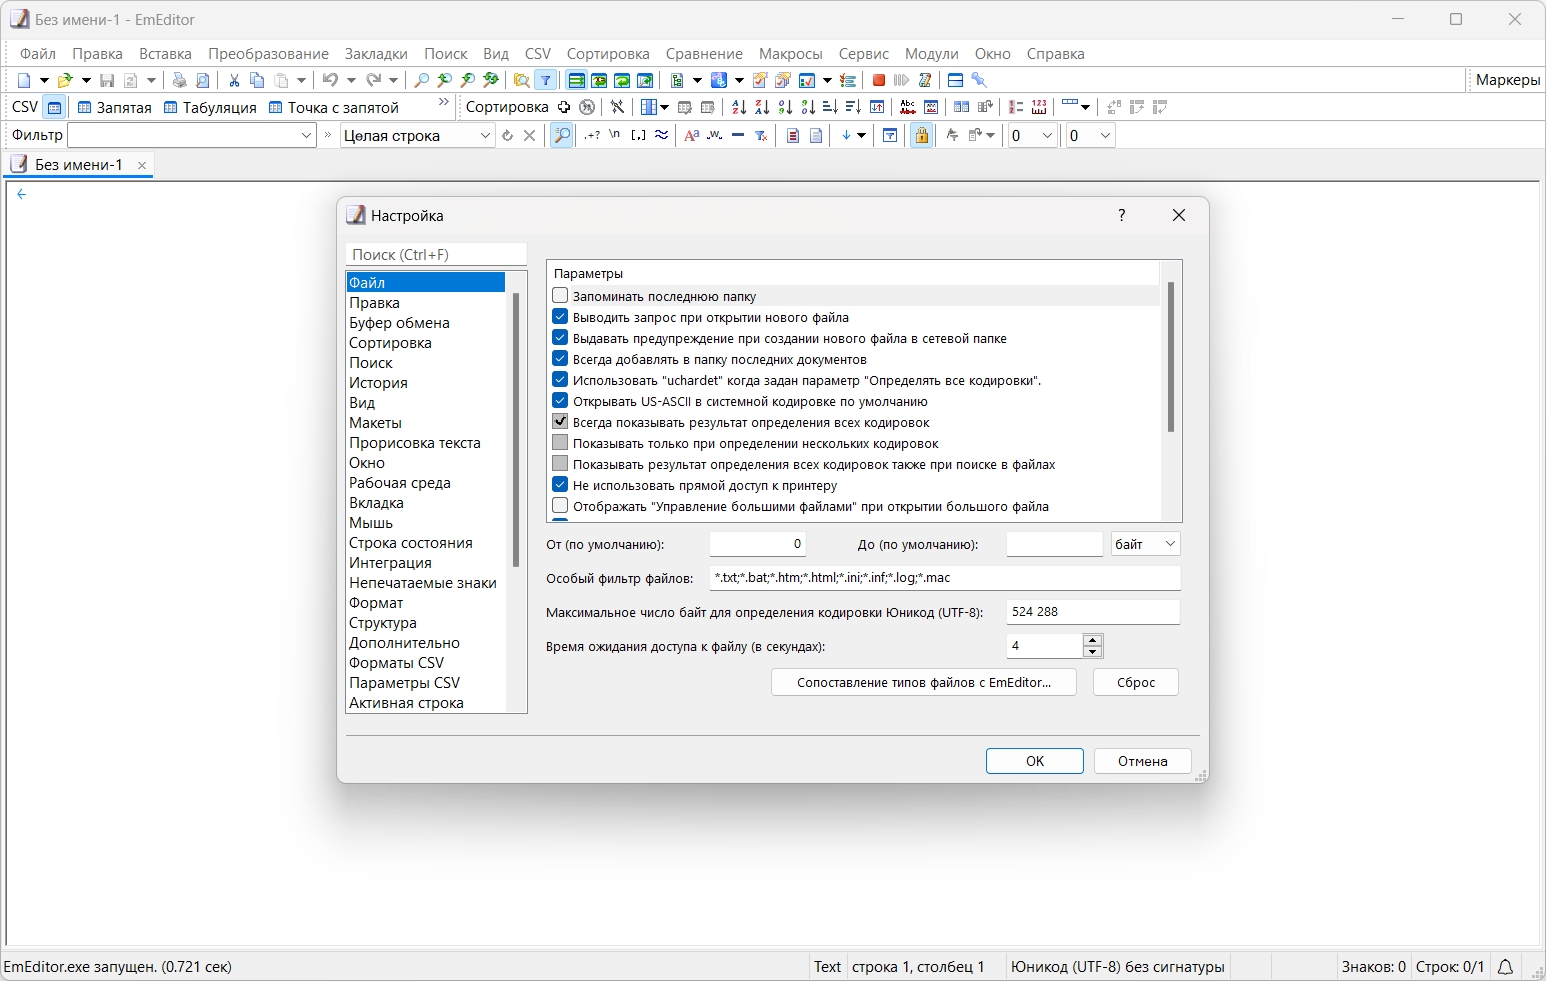Enable "Запоминать последнюю папку" checkbox

pyautogui.click(x=560, y=296)
